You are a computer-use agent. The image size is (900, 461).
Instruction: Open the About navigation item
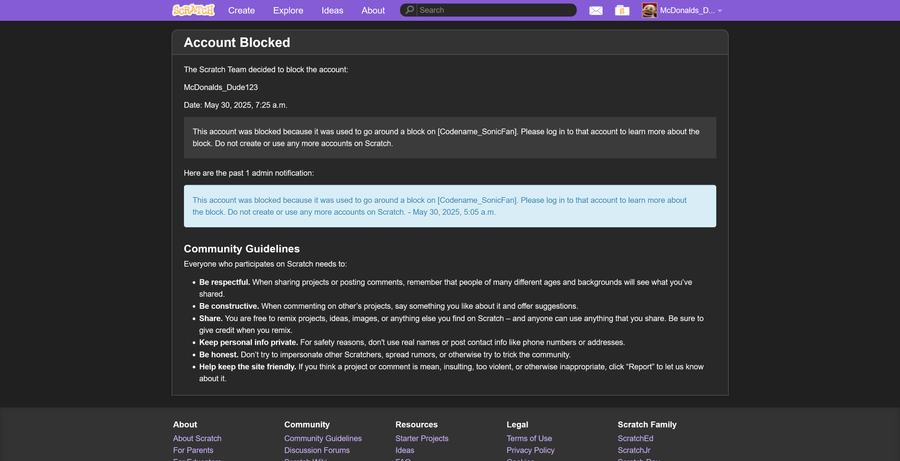[x=373, y=10]
